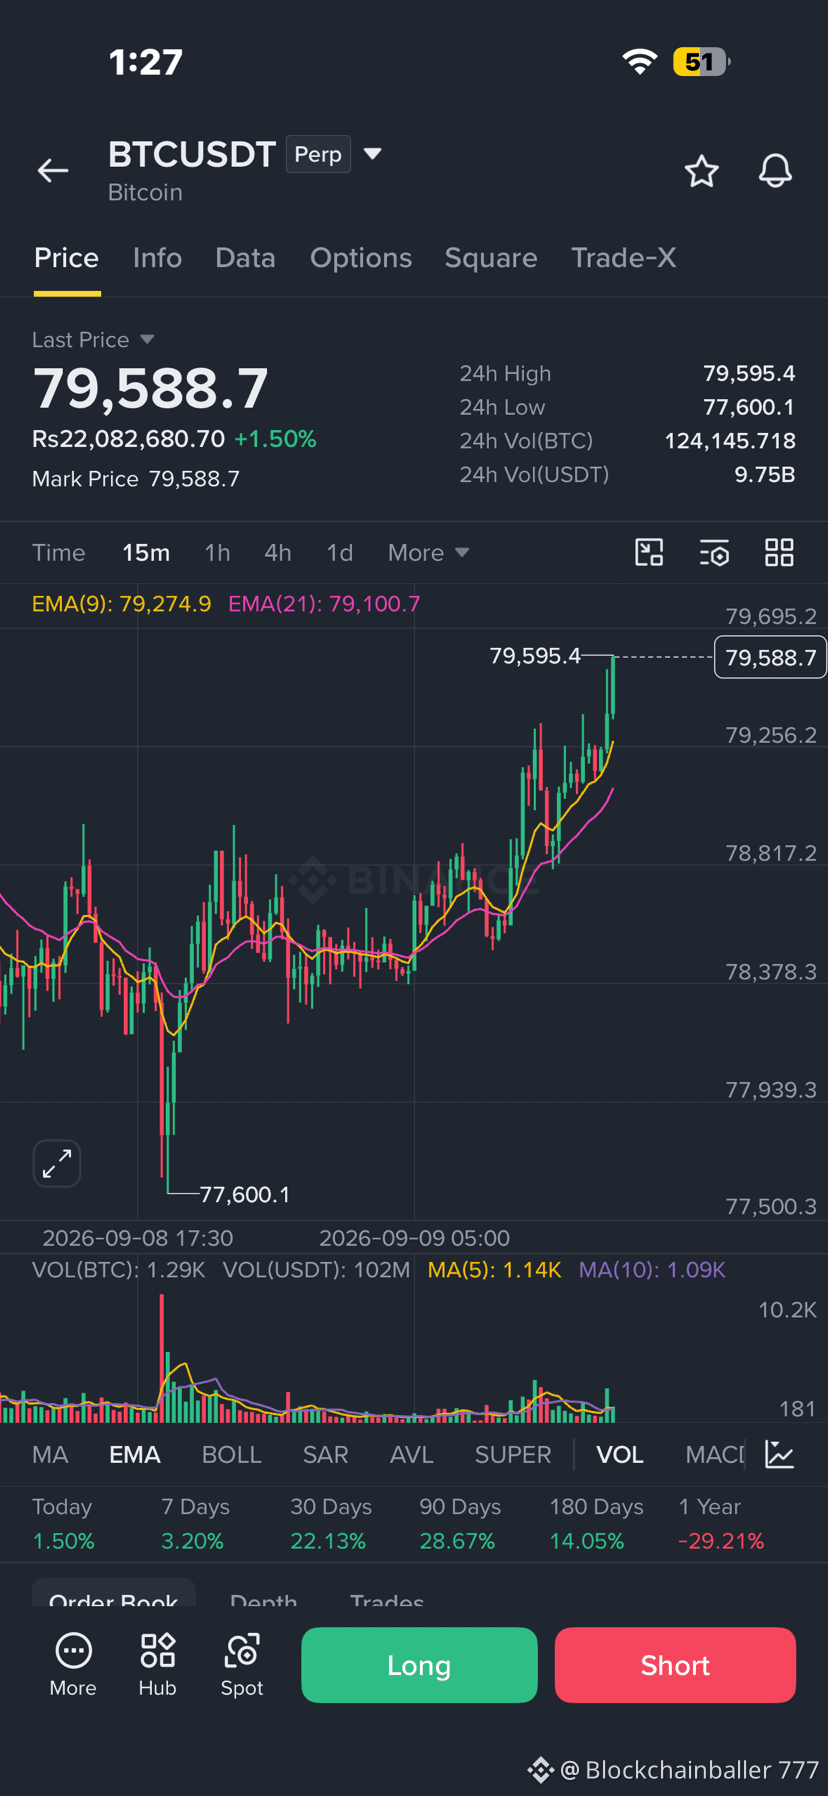
Task: Open the Spot trading icon
Action: (242, 1665)
